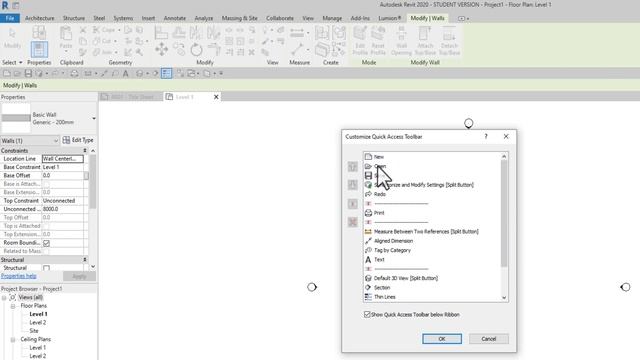Open the Properties palette button in ribbon

(x=39, y=49)
